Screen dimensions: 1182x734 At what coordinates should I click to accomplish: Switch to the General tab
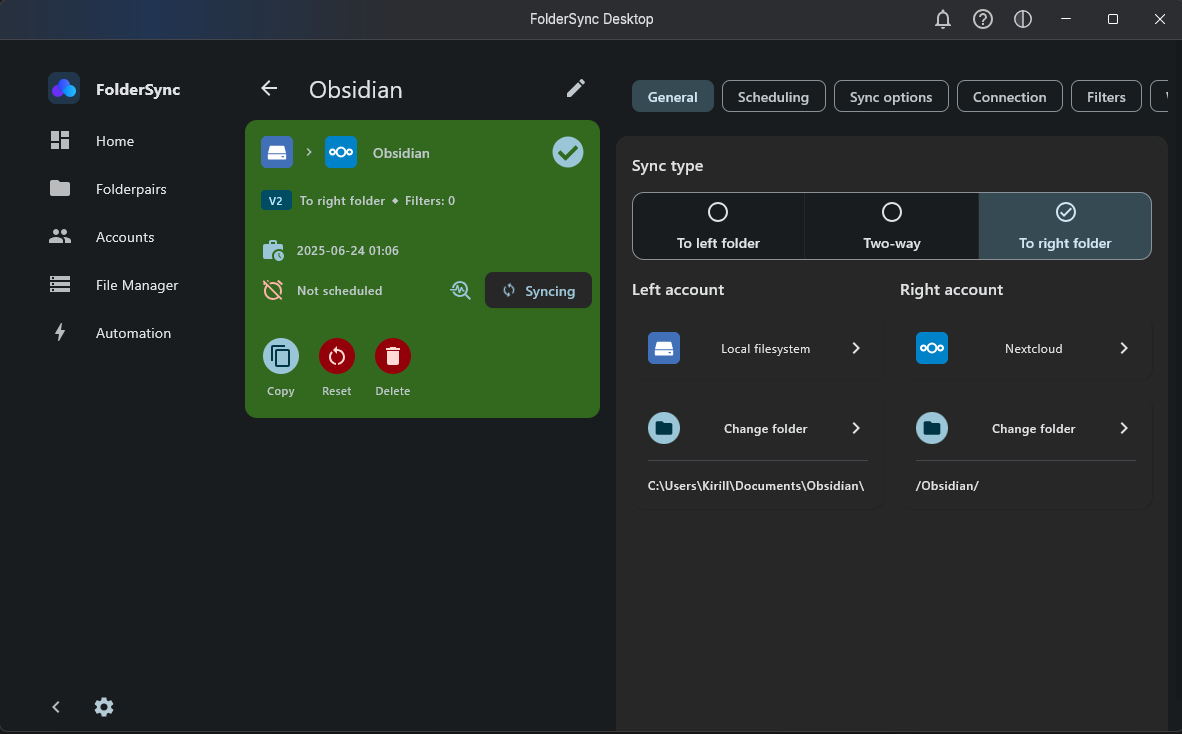(x=672, y=96)
